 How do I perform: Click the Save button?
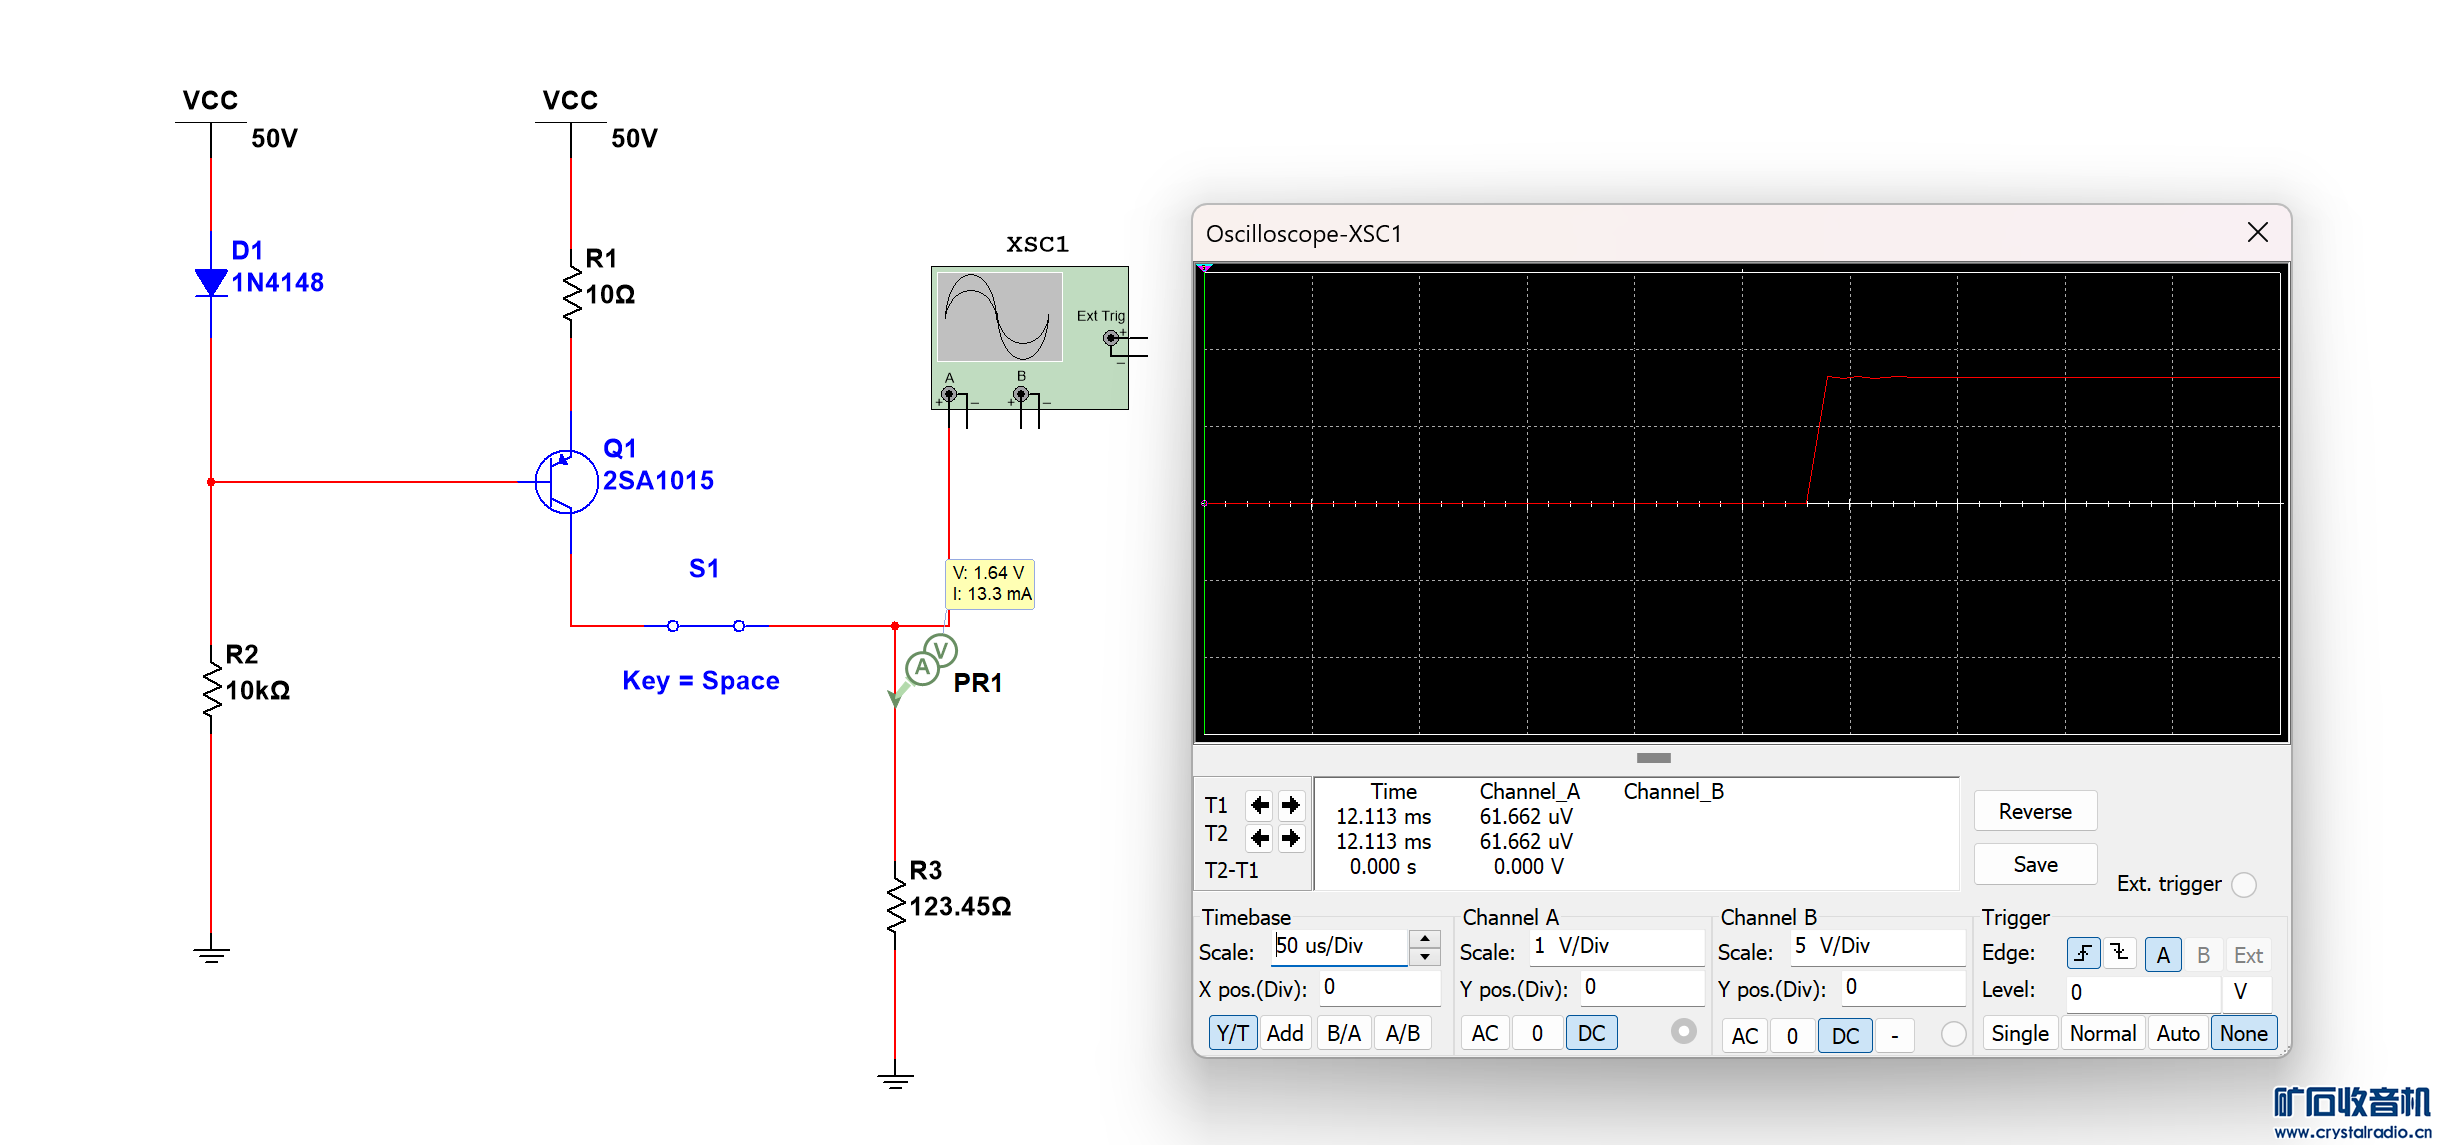(2035, 864)
